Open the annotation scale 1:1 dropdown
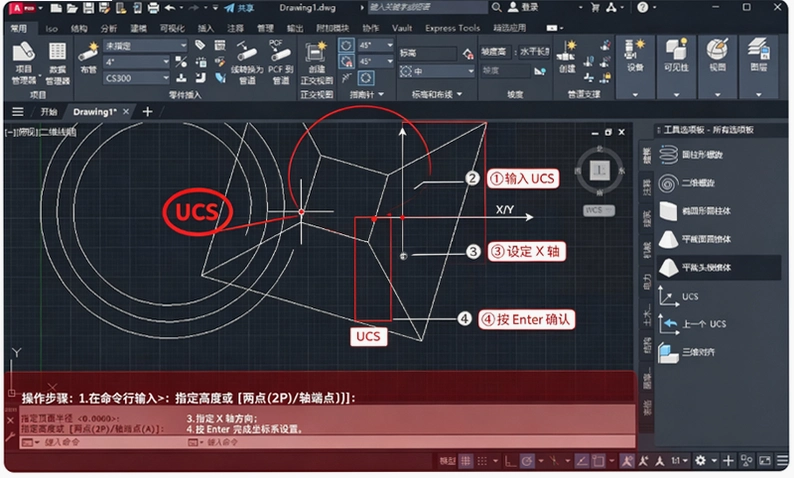This screenshot has height=478, width=794. pyautogui.click(x=679, y=461)
